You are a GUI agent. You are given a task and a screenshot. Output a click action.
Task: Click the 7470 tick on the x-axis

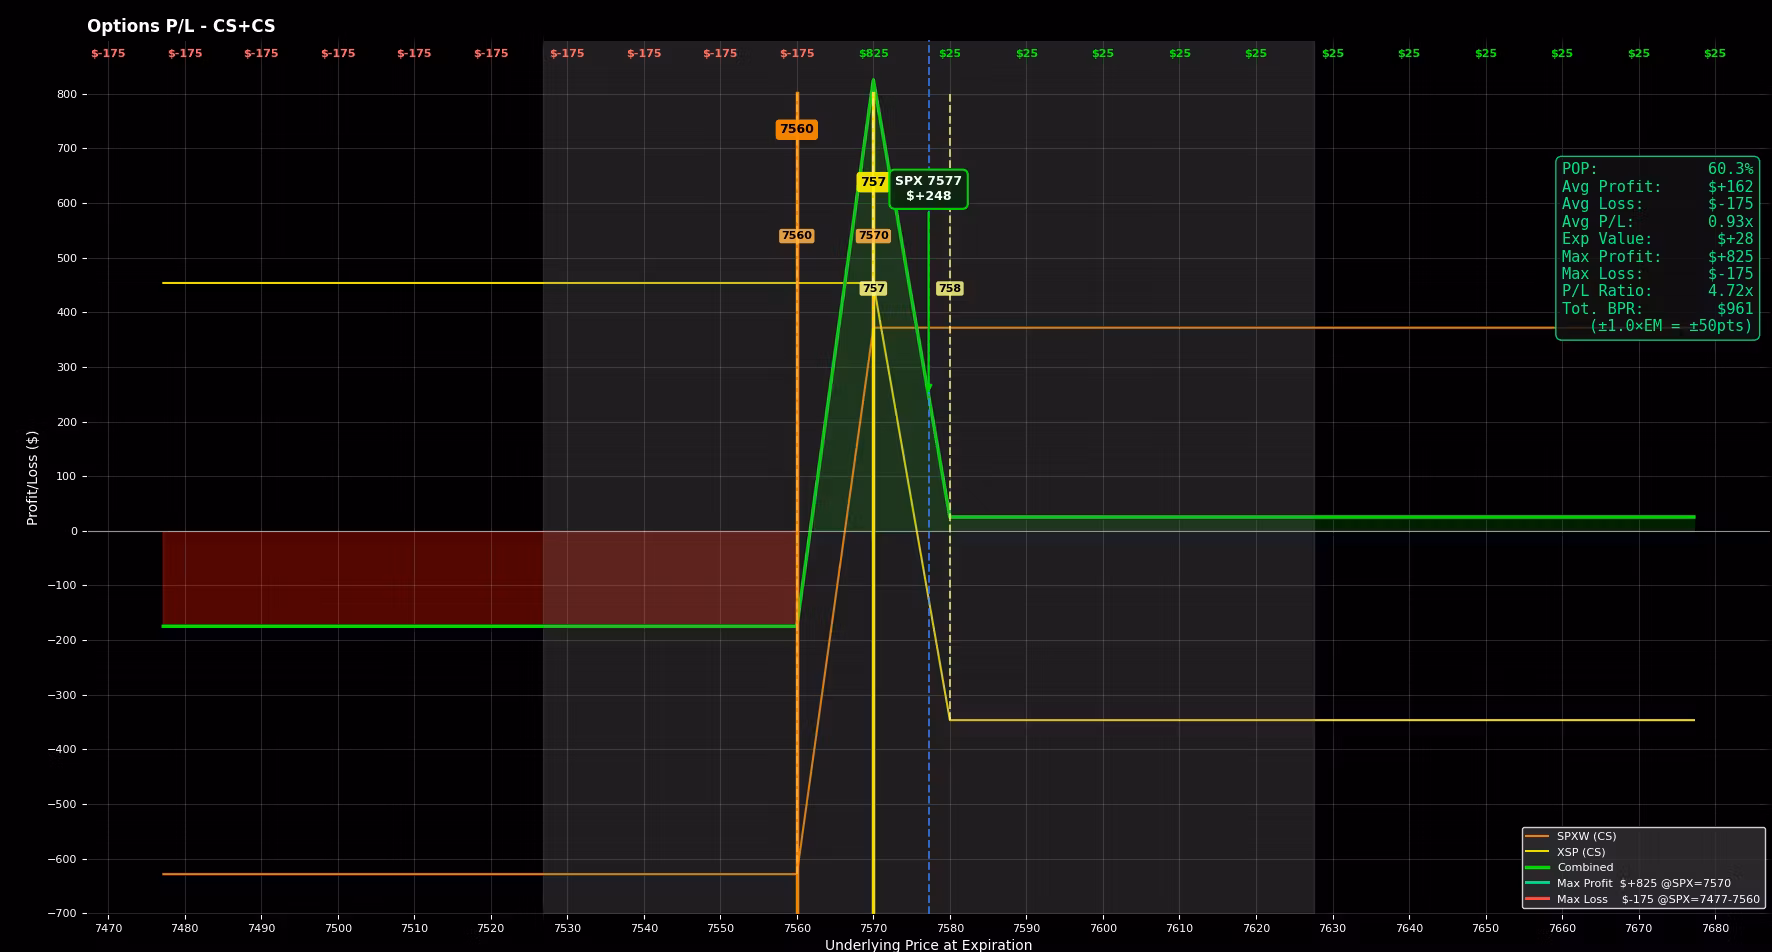(108, 928)
